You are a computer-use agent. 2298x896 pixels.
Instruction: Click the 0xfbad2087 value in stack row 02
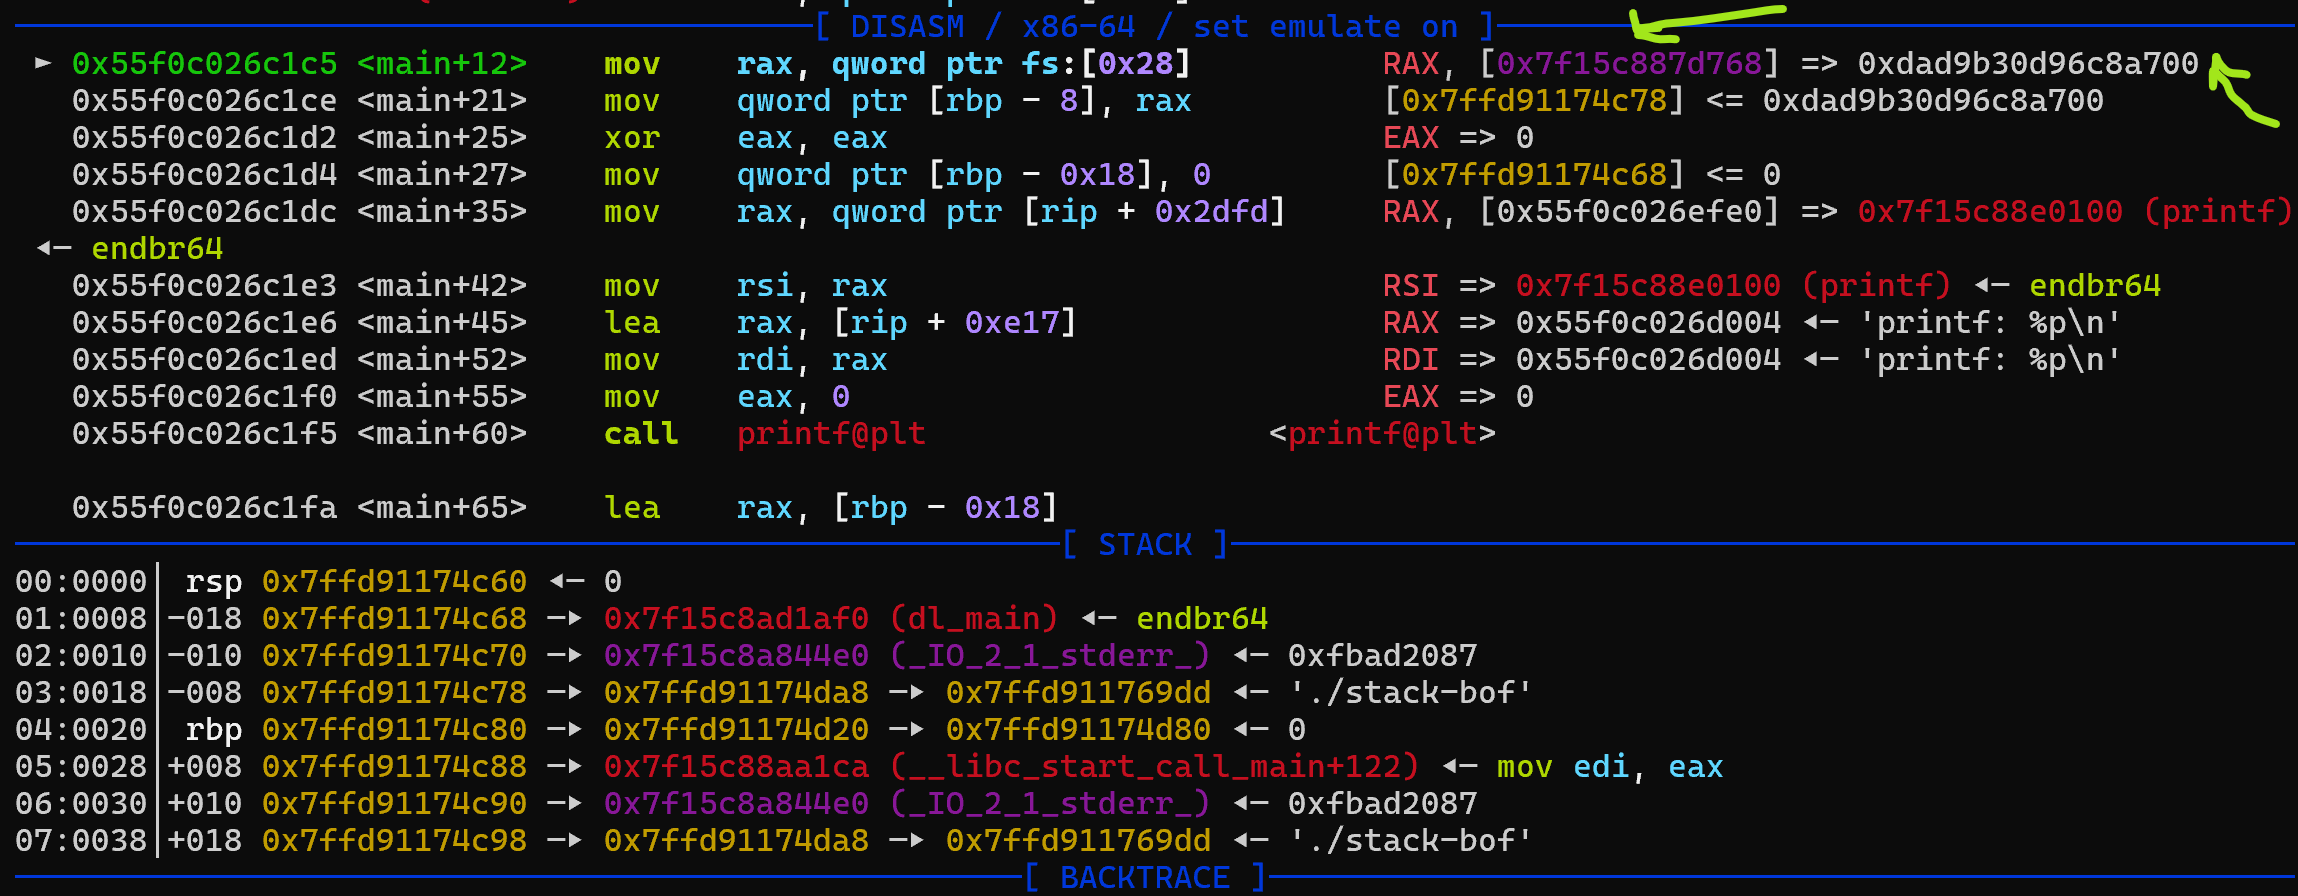(x=1382, y=655)
